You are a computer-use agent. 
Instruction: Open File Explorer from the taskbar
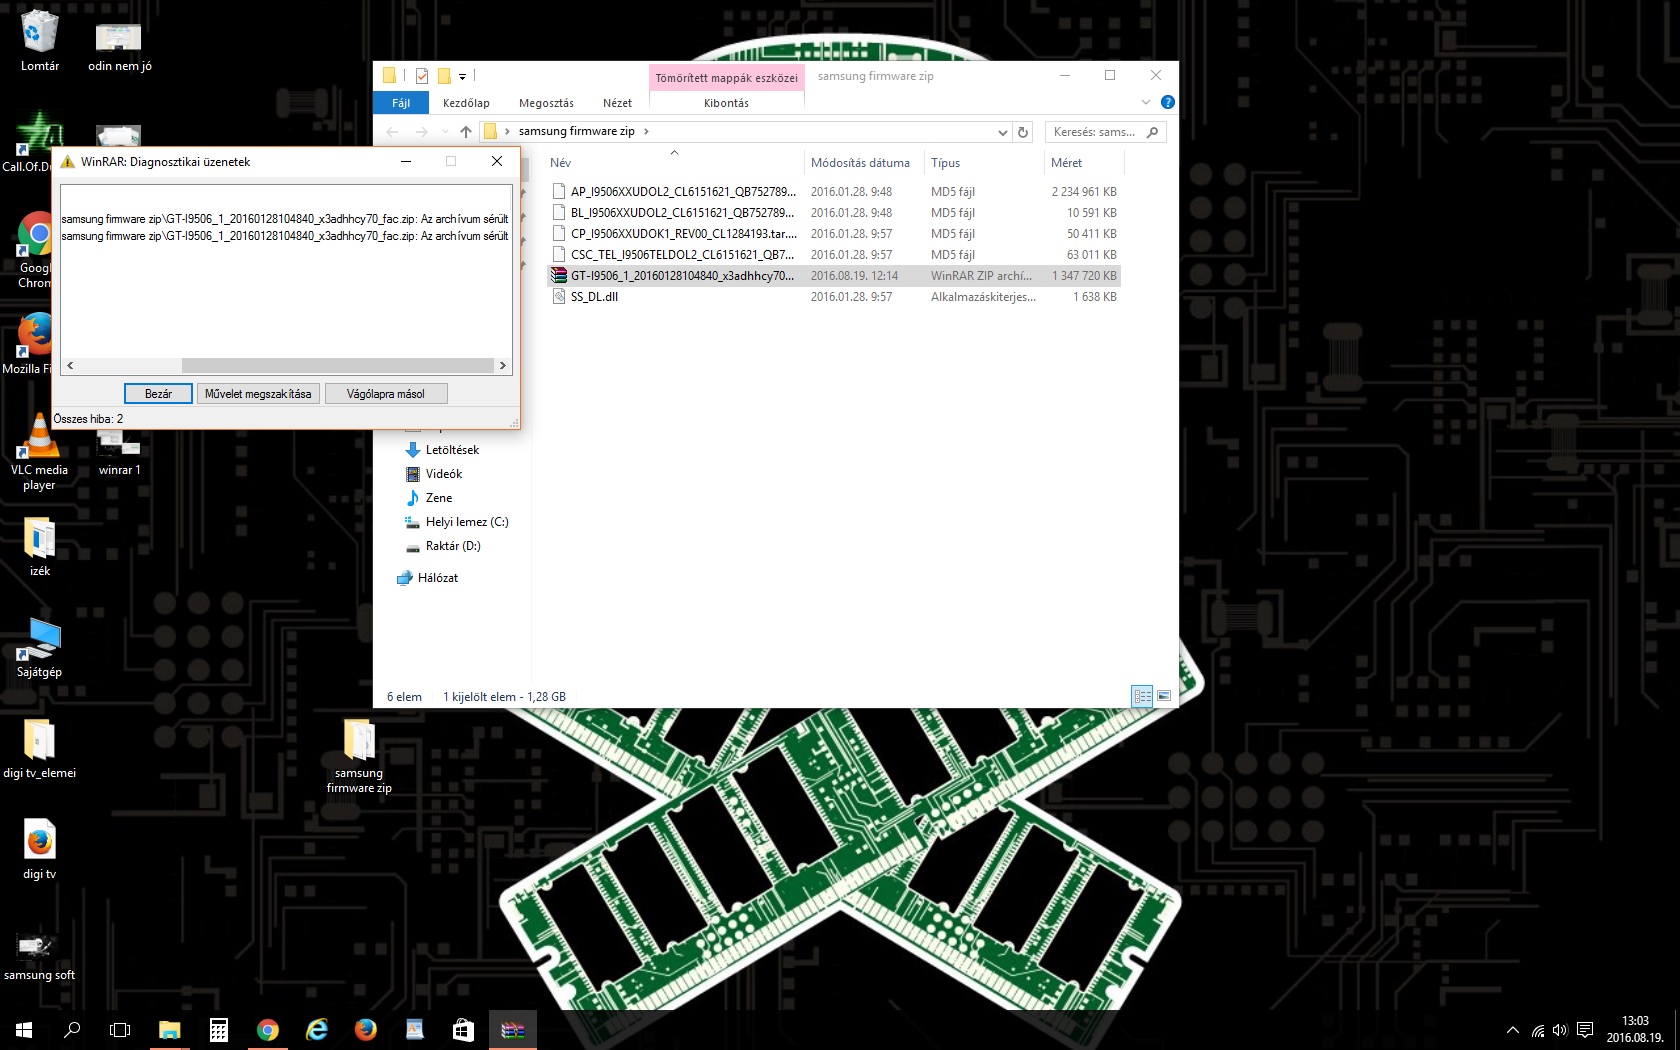[x=169, y=1030]
